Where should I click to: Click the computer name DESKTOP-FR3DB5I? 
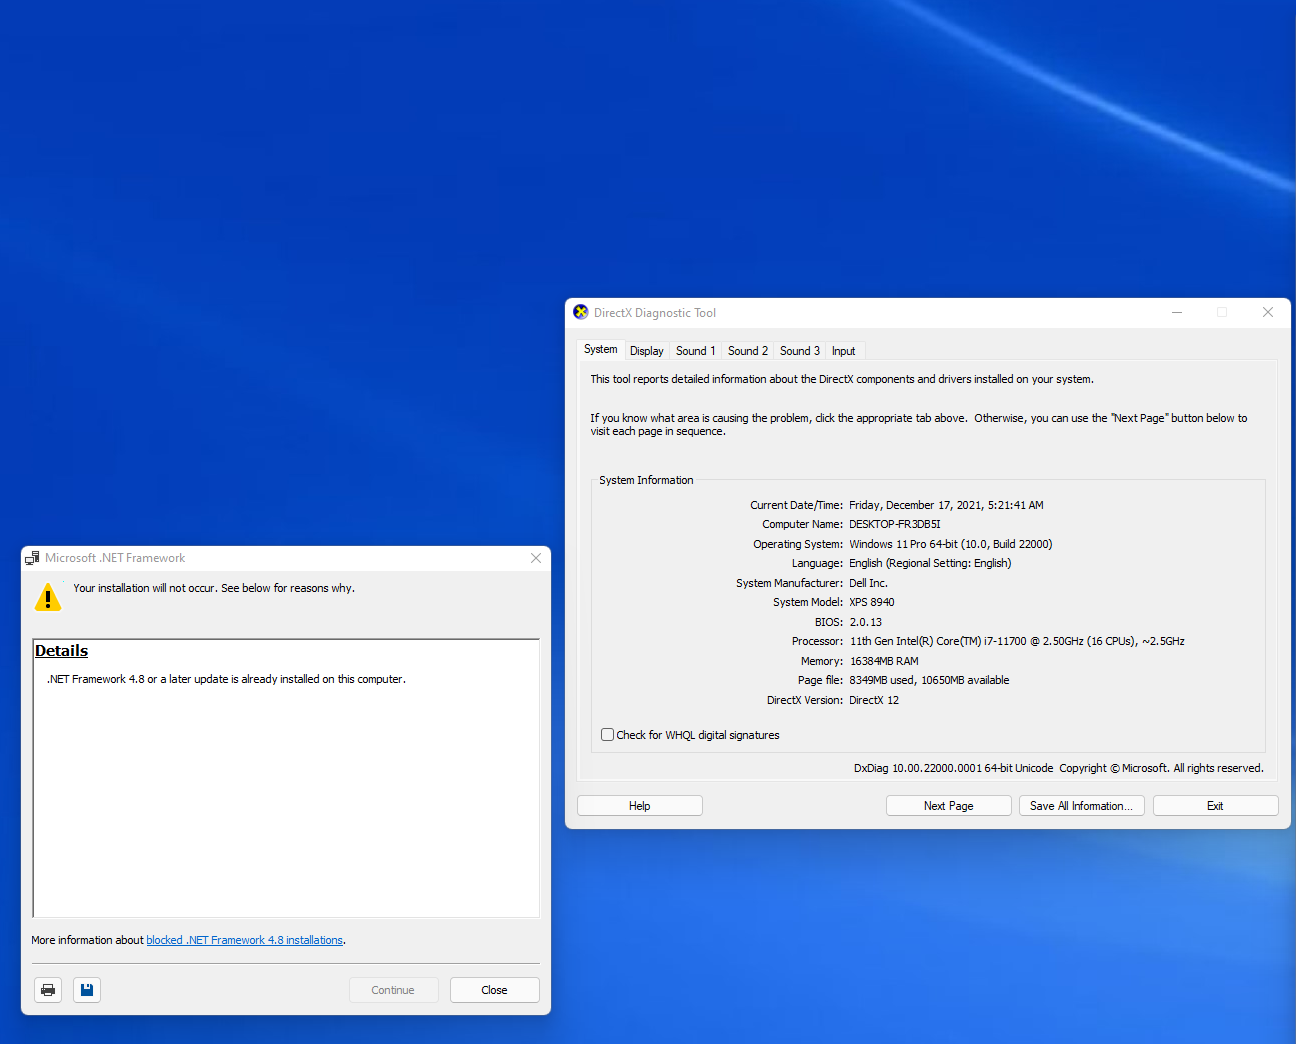pos(895,524)
